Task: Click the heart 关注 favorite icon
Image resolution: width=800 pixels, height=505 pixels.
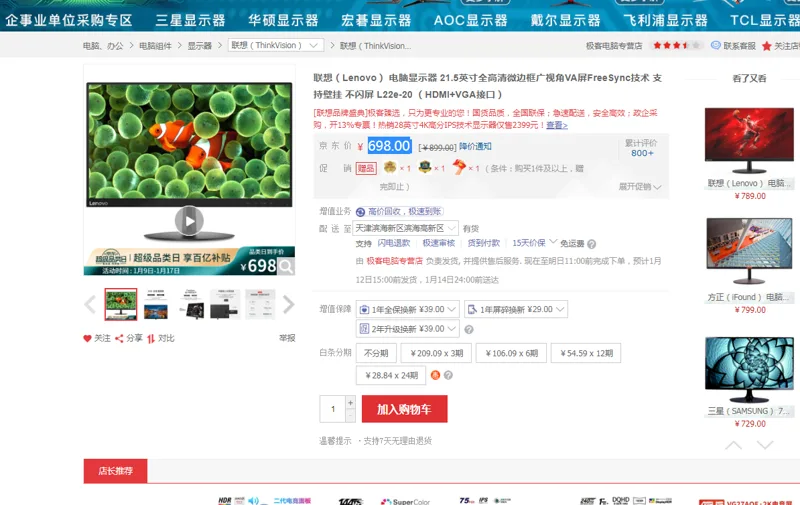Action: click(x=87, y=338)
